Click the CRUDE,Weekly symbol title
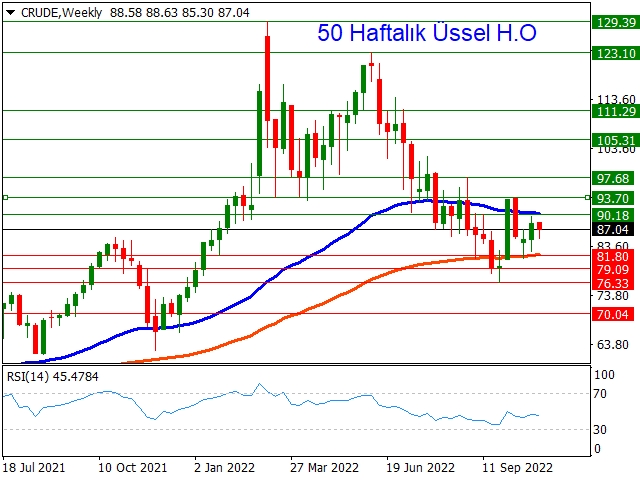 pyautogui.click(x=61, y=13)
